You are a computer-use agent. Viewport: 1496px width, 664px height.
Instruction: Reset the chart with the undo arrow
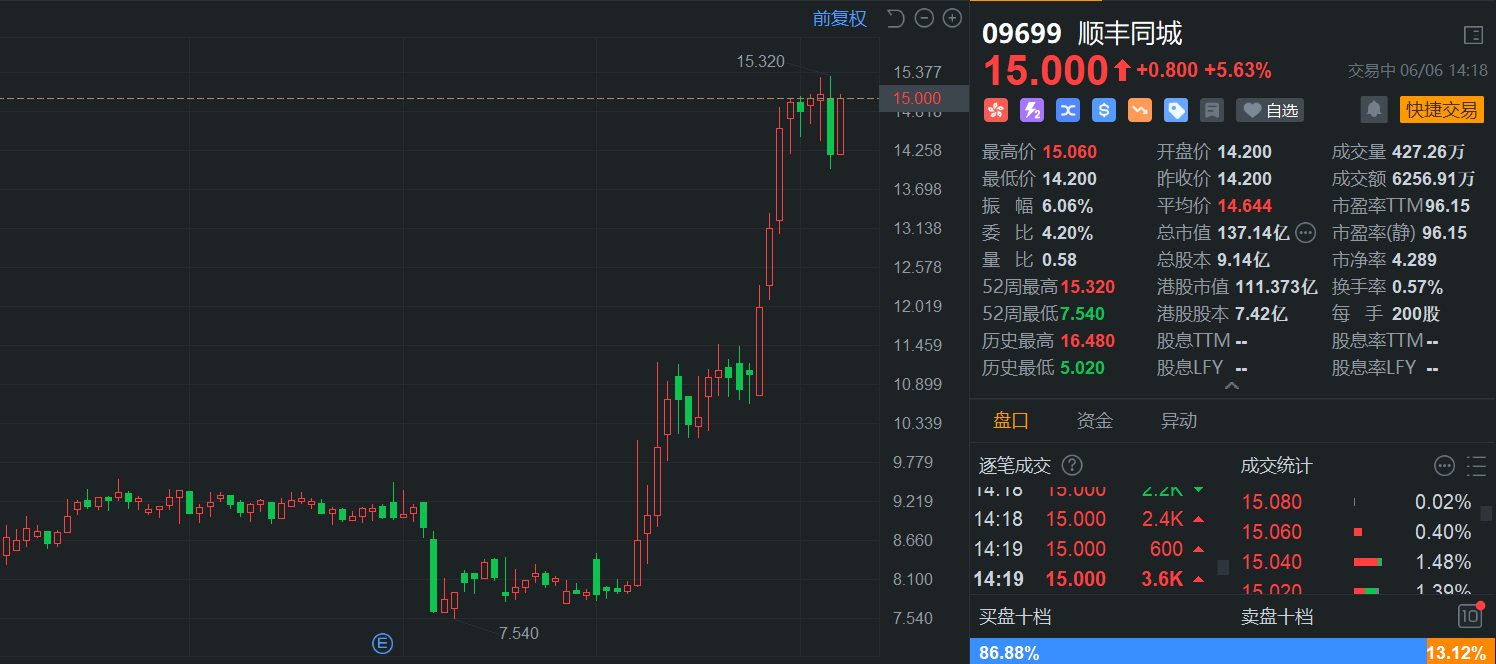[895, 18]
